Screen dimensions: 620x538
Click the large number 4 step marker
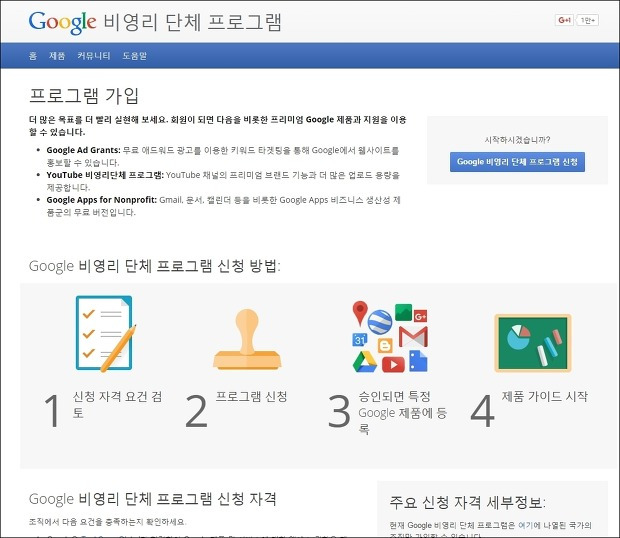pos(482,411)
